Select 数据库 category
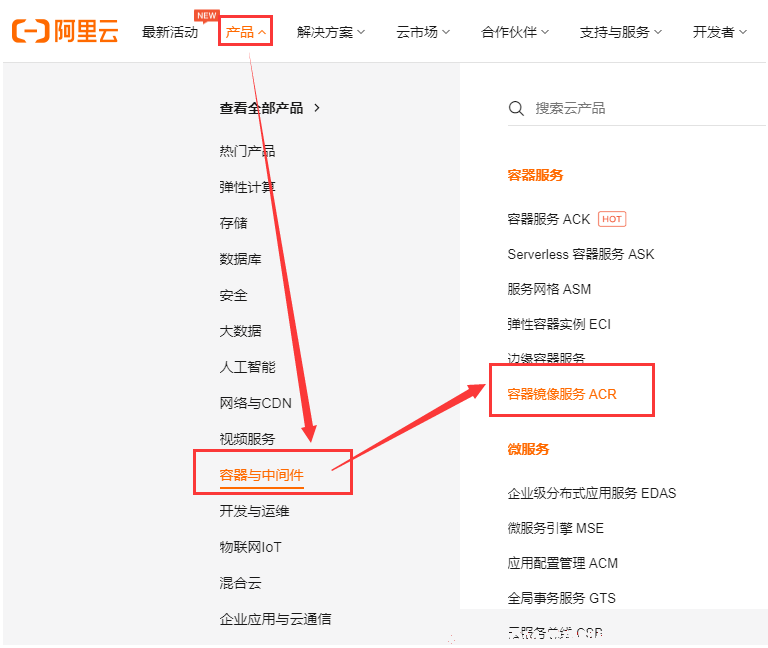Screen dimensions: 768x648 pos(240,259)
